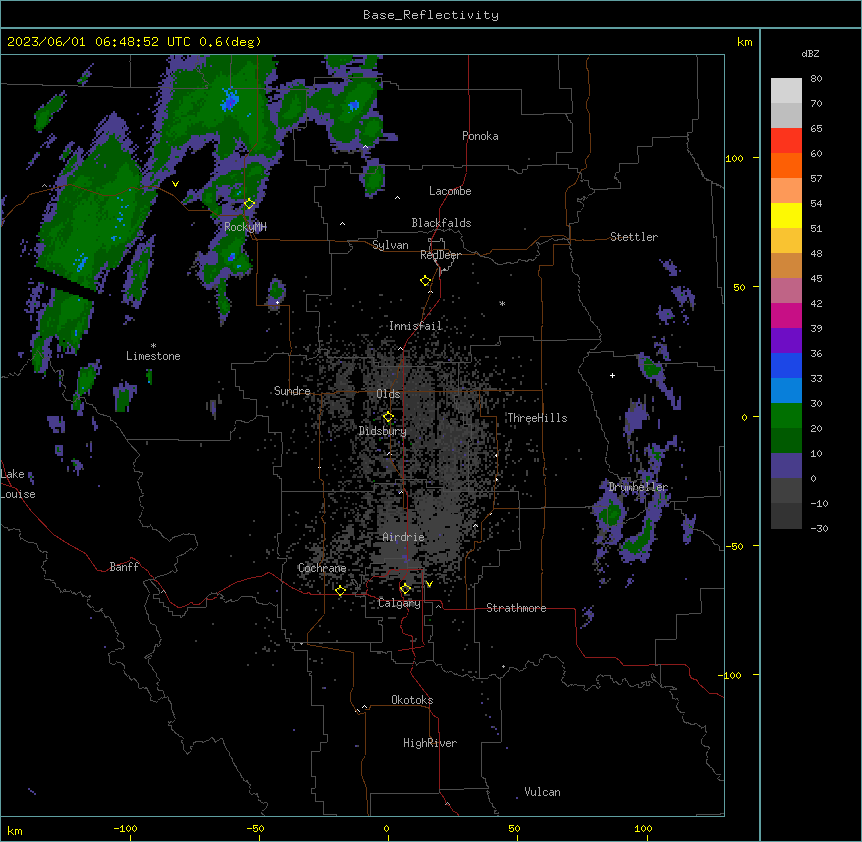Click the white plus marker west of Drumheller region
This screenshot has height=842, width=862.
(612, 375)
